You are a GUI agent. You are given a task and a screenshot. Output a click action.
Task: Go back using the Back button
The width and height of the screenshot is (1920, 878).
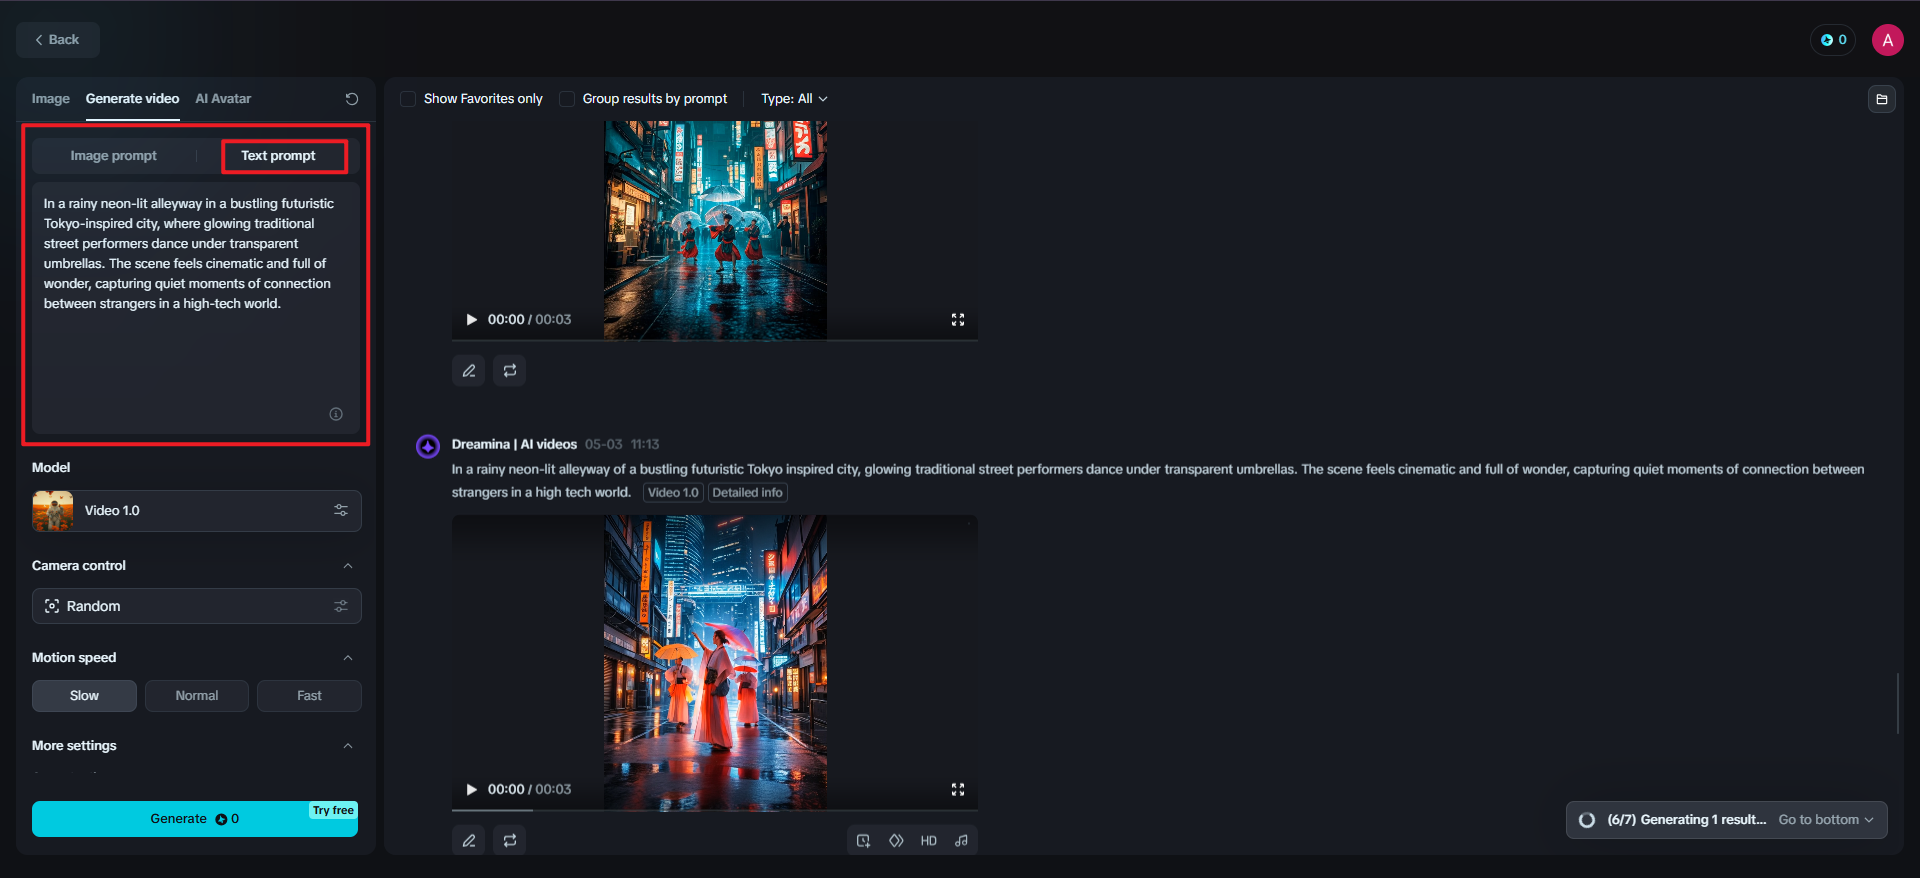pos(57,40)
